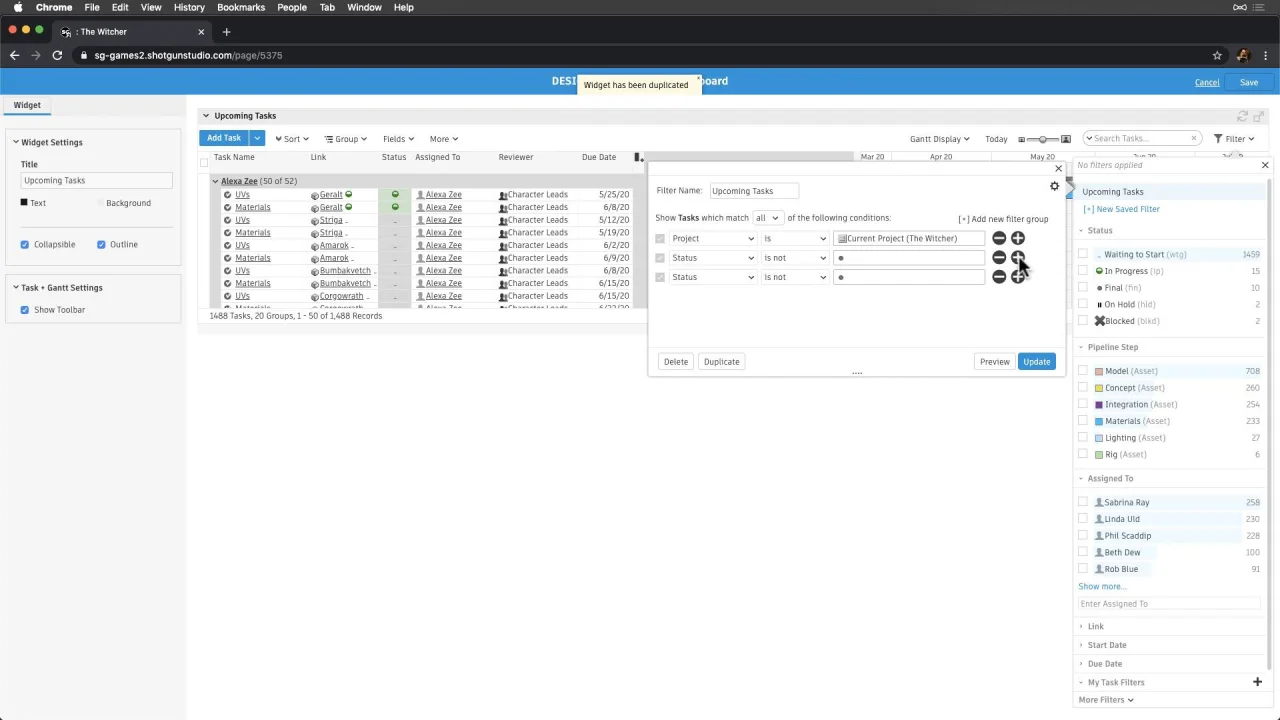Toggle the Collapsible checkbox

click(x=25, y=244)
